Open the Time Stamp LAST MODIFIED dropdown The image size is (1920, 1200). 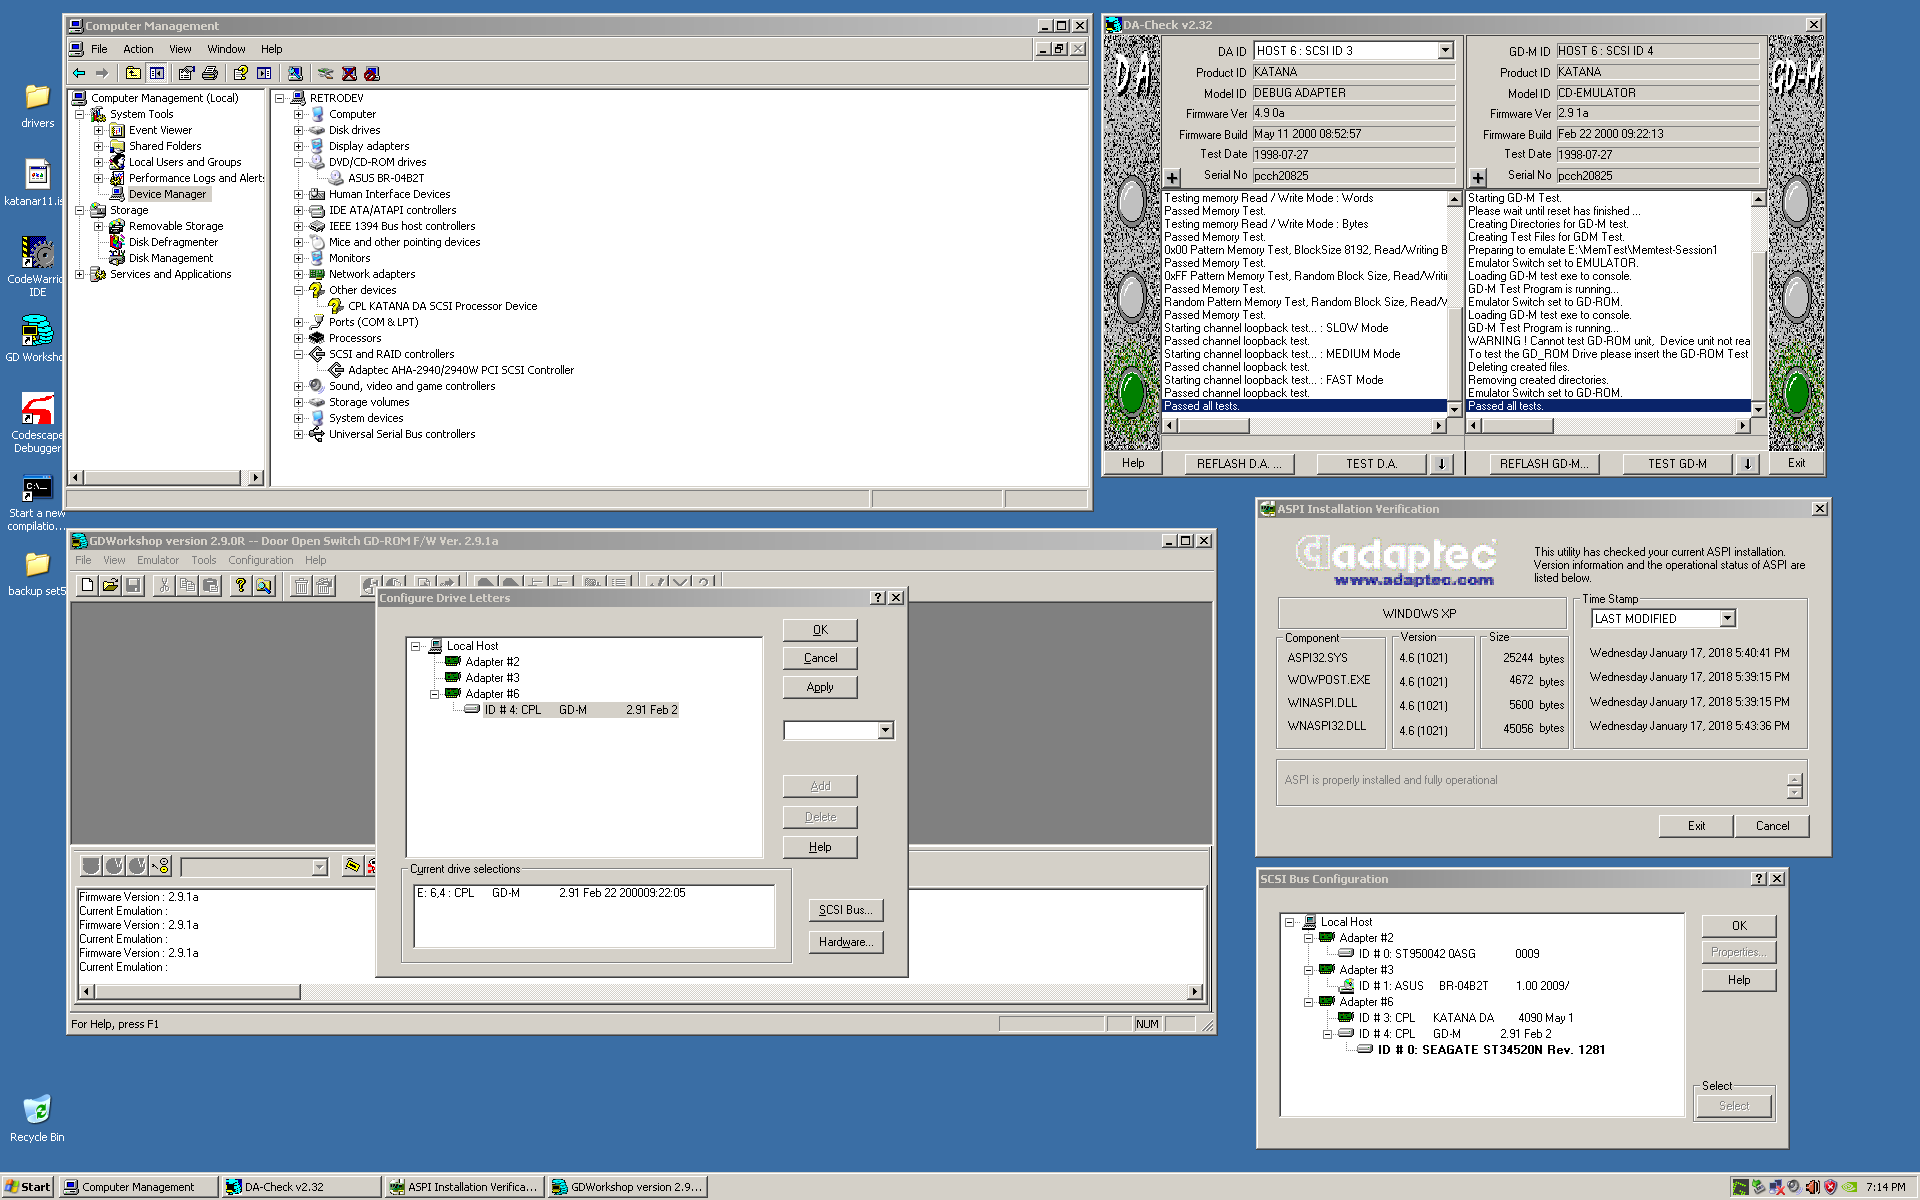coord(1727,618)
